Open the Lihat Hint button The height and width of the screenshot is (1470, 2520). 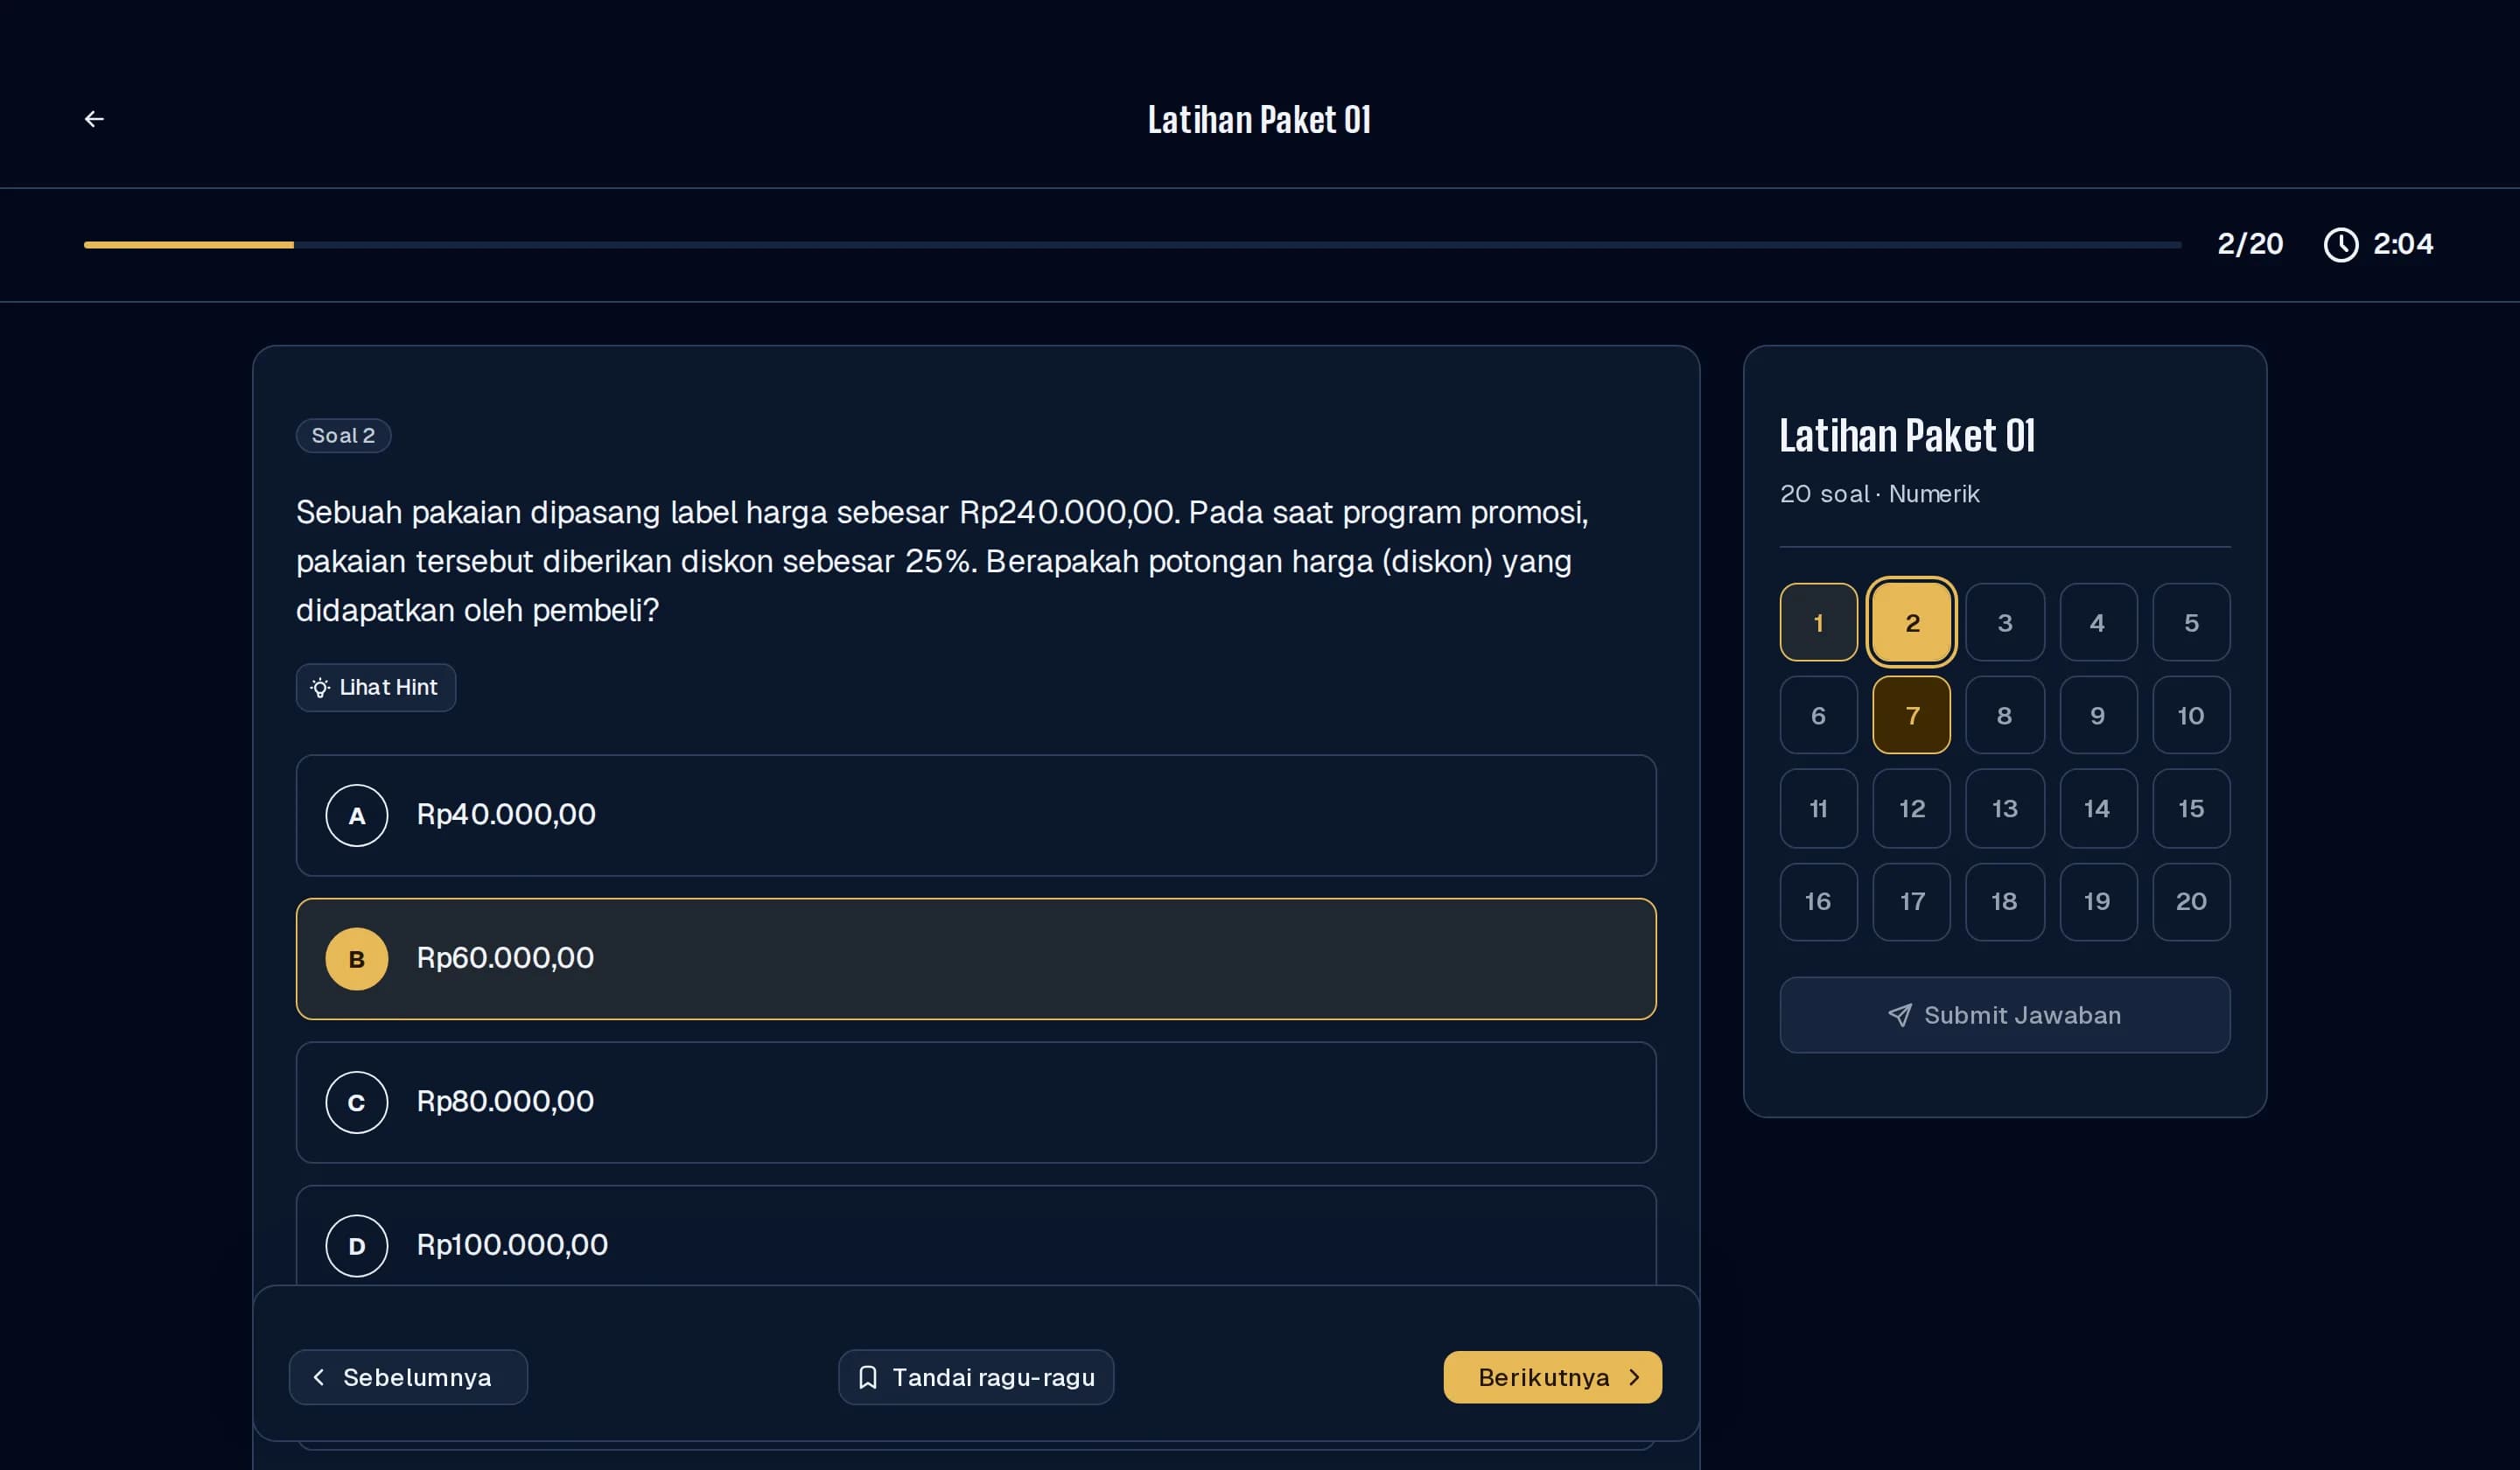pyautogui.click(x=376, y=688)
